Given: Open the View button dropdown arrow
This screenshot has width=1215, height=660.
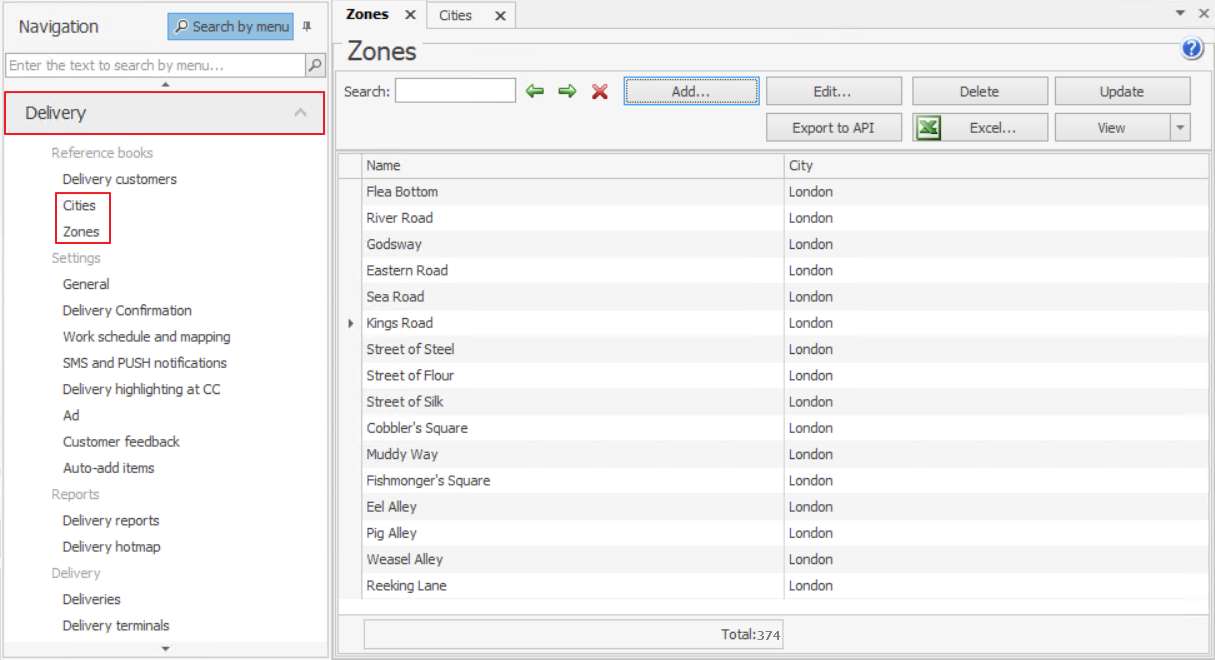Looking at the screenshot, I should 1180,128.
